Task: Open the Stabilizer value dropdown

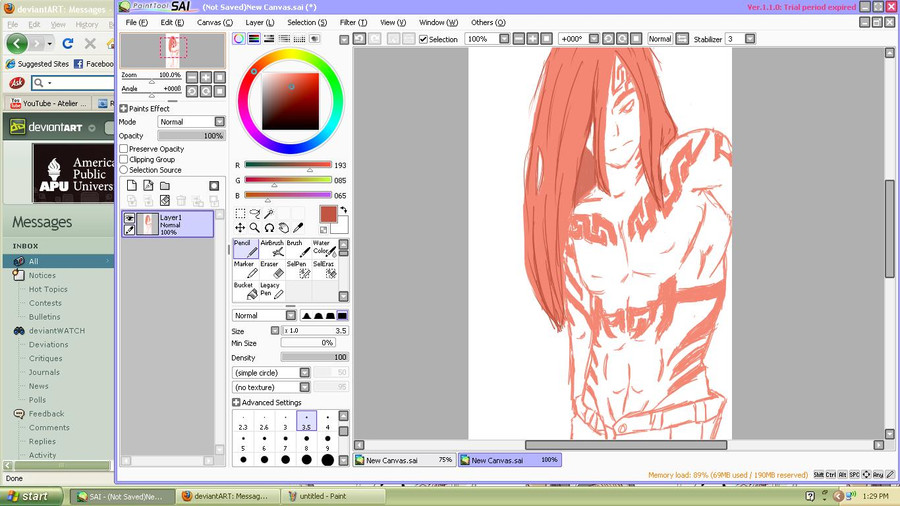Action: (x=750, y=38)
